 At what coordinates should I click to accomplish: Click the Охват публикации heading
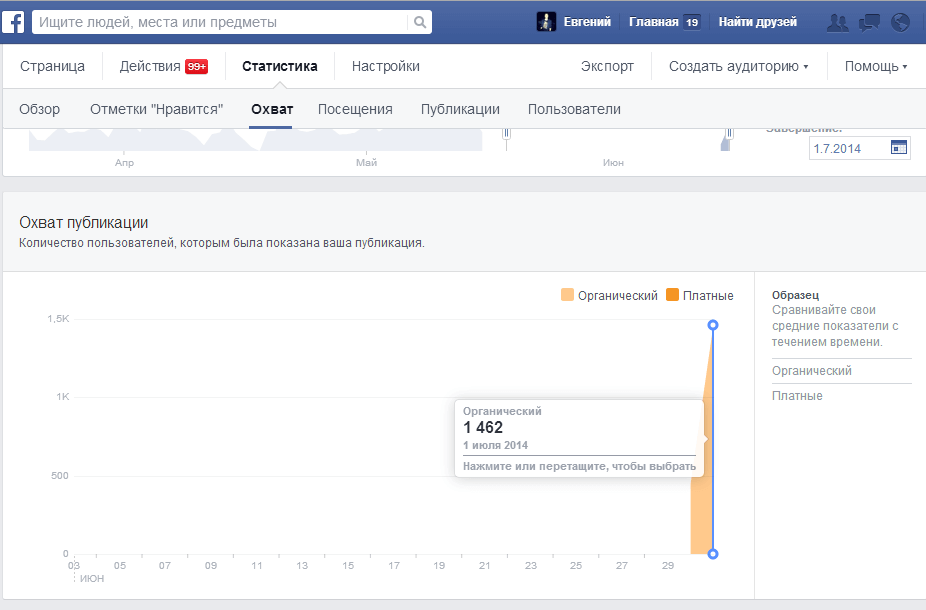tap(83, 223)
